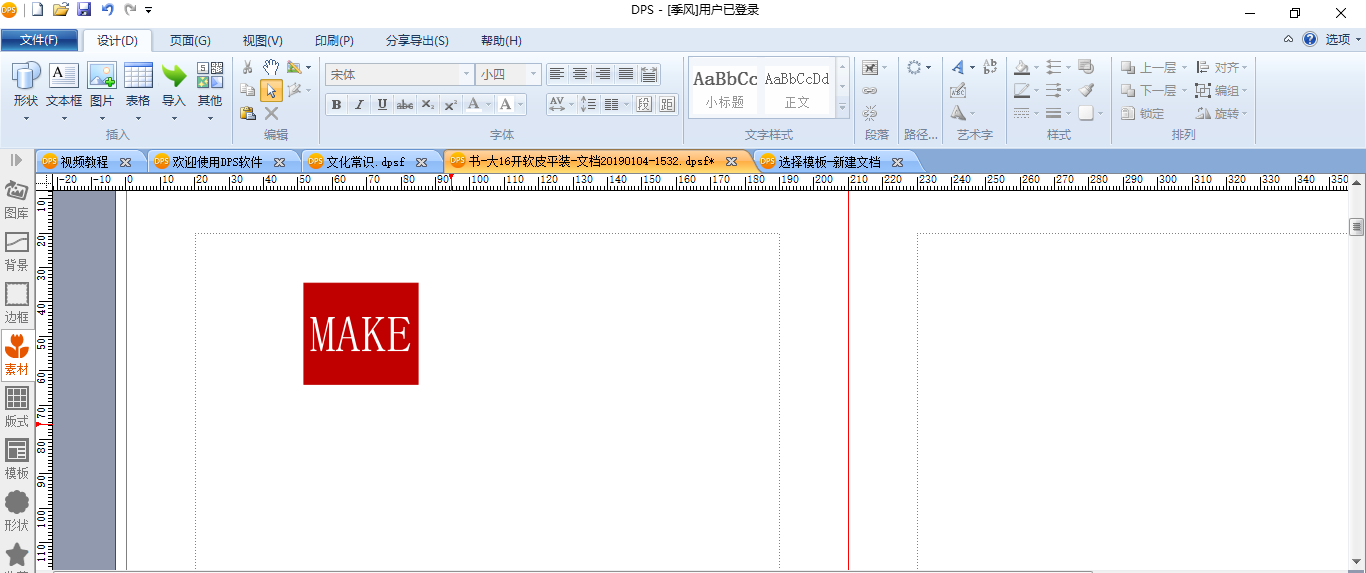
Task: Click the scissors cut icon
Action: [x=248, y=67]
